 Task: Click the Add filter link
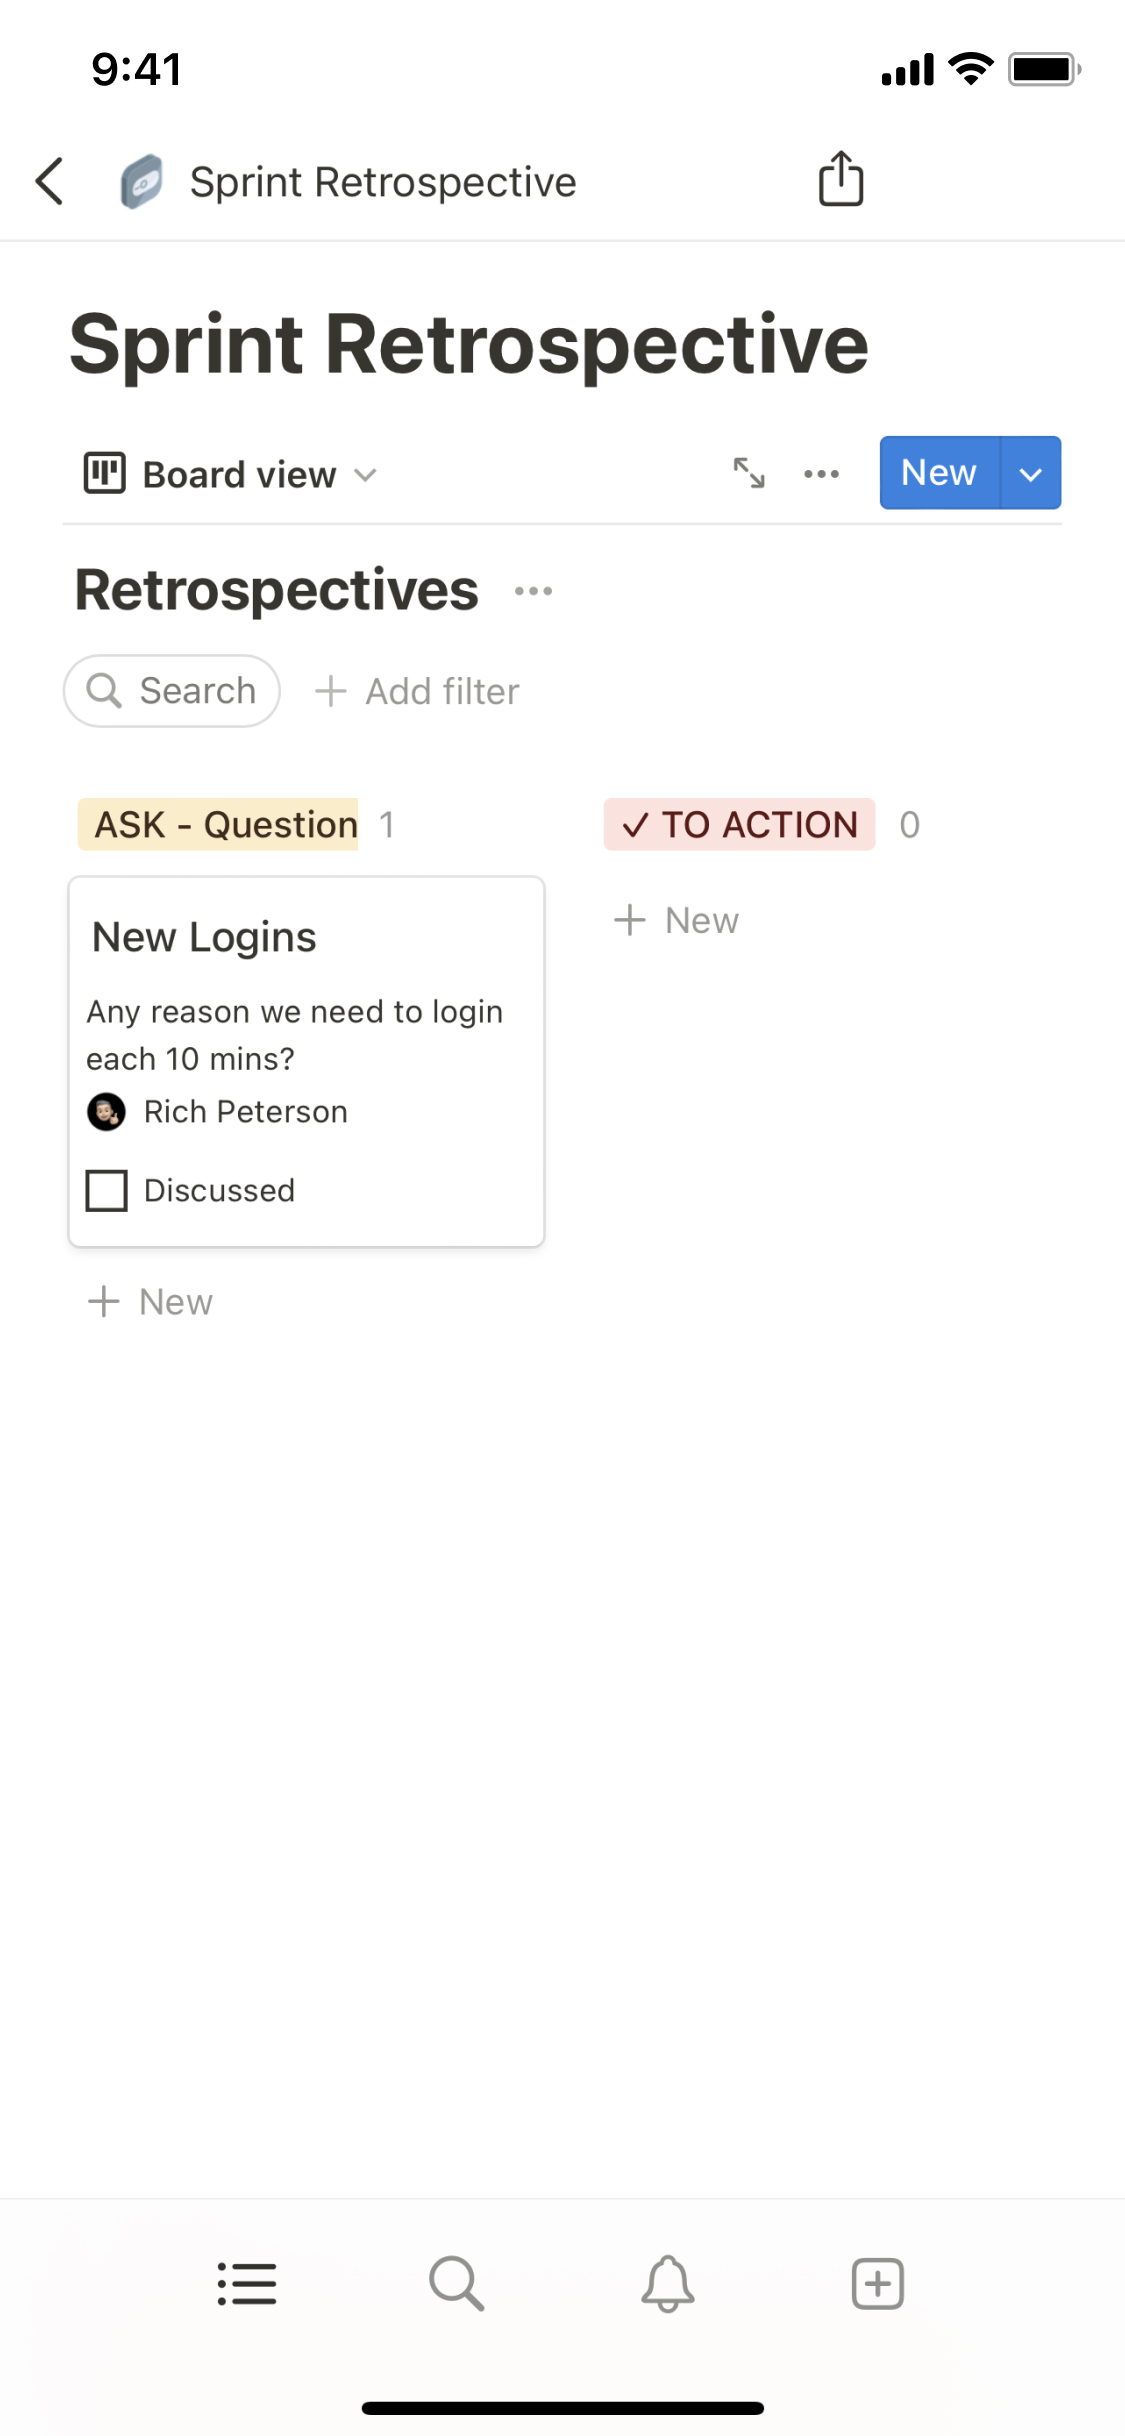(418, 691)
